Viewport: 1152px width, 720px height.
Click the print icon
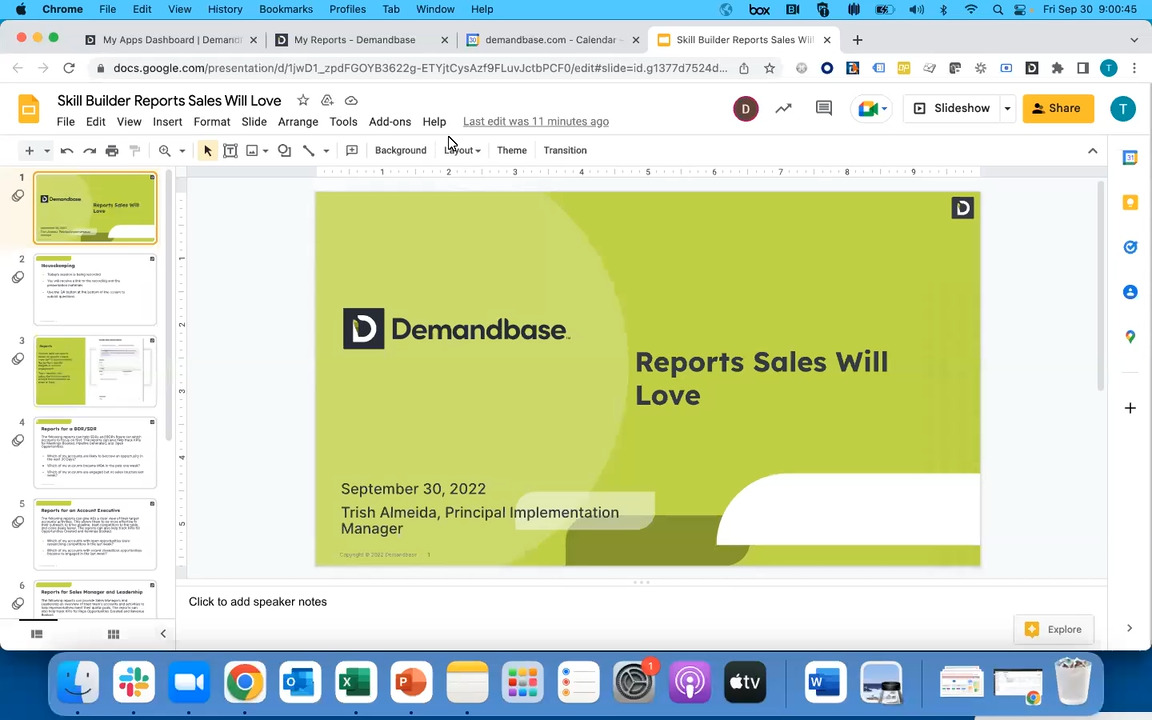tap(112, 151)
